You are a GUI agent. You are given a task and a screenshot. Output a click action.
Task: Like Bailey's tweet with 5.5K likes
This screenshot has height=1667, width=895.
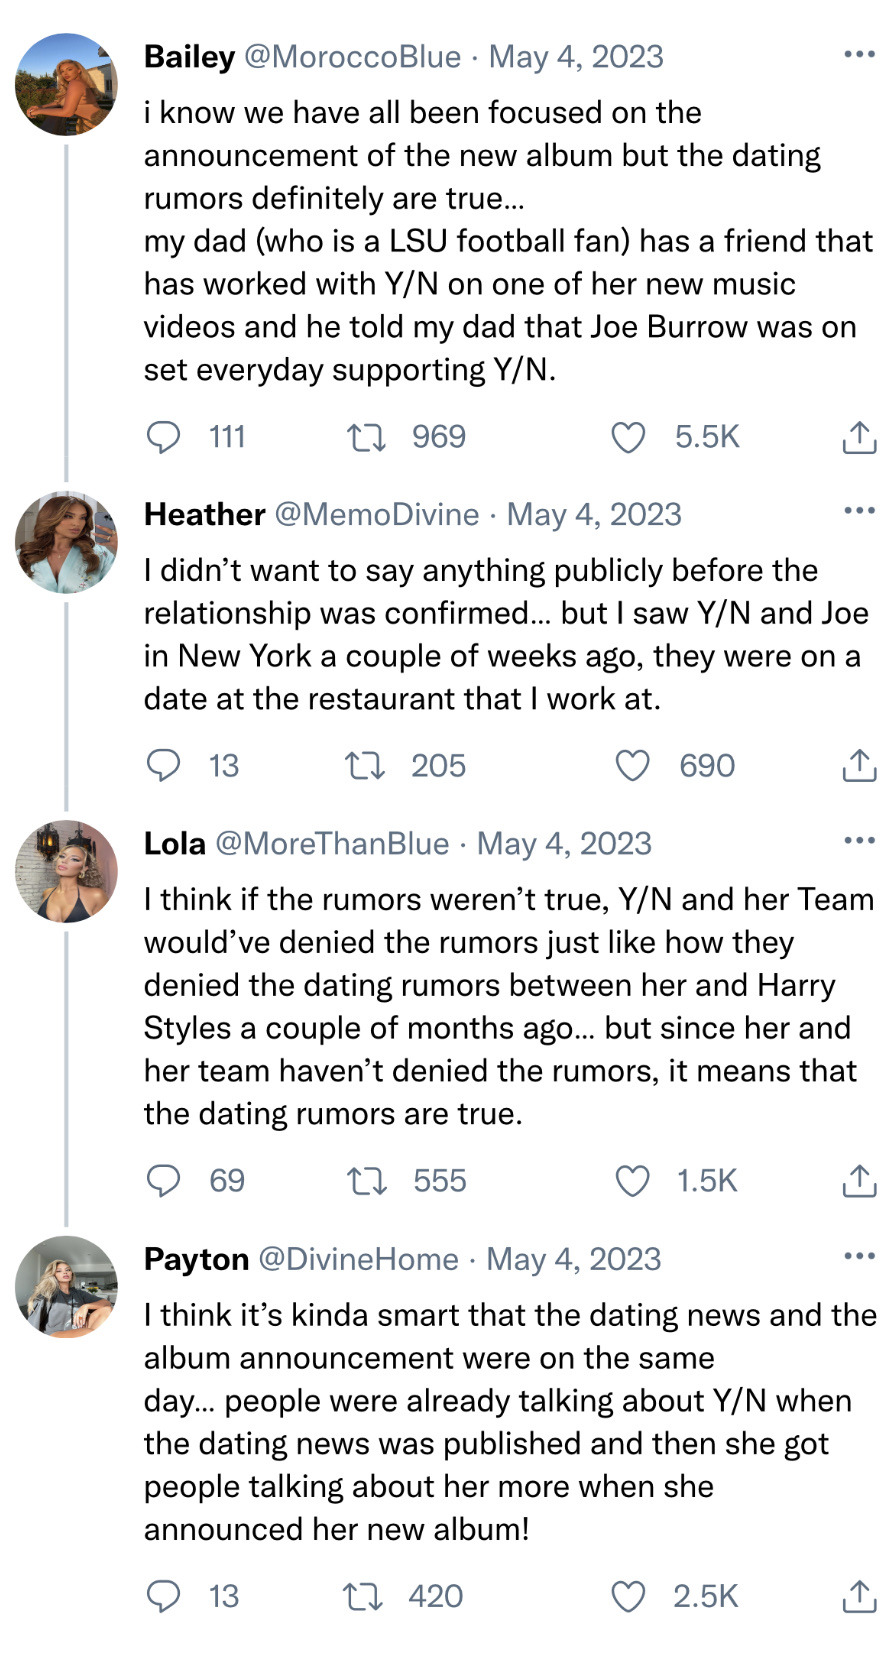(628, 437)
